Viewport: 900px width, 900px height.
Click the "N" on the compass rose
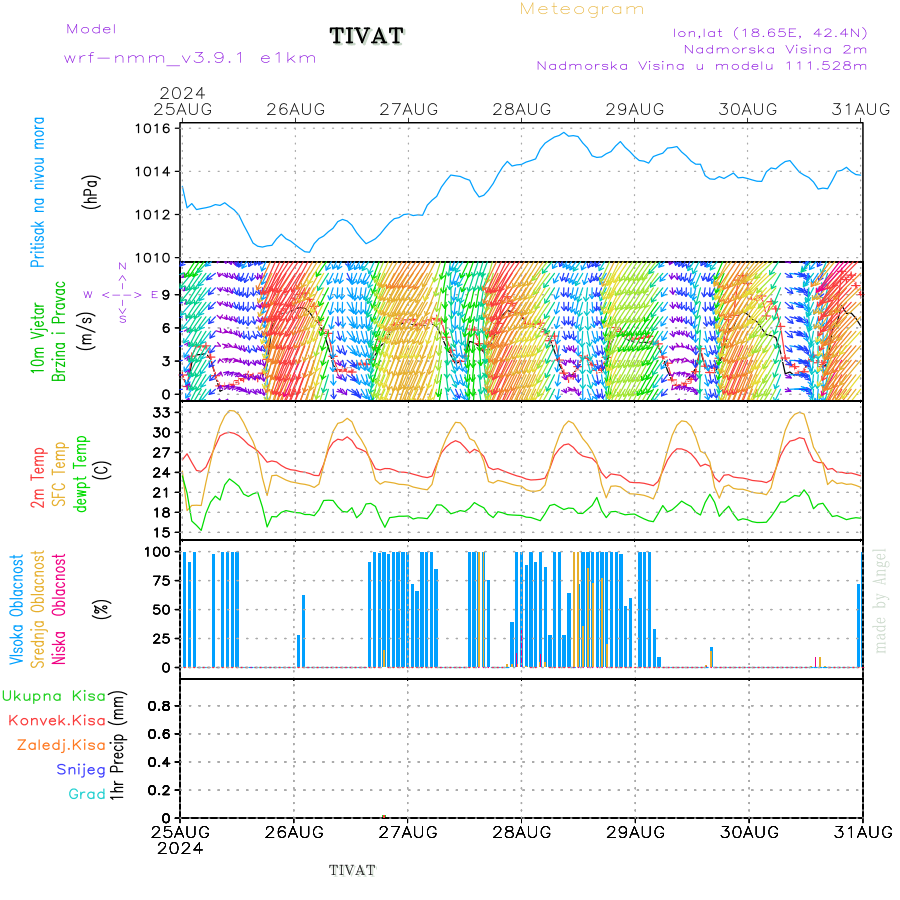(122, 266)
